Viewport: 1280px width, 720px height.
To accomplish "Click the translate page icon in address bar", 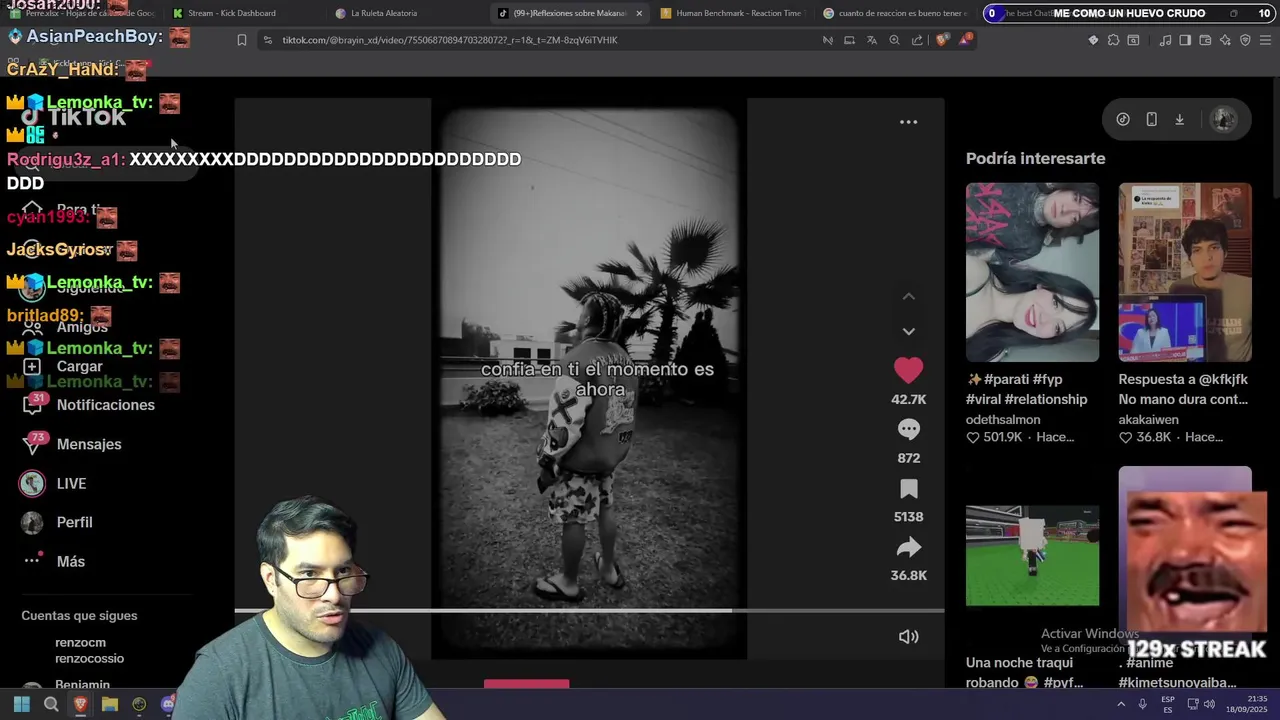I will point(872,40).
